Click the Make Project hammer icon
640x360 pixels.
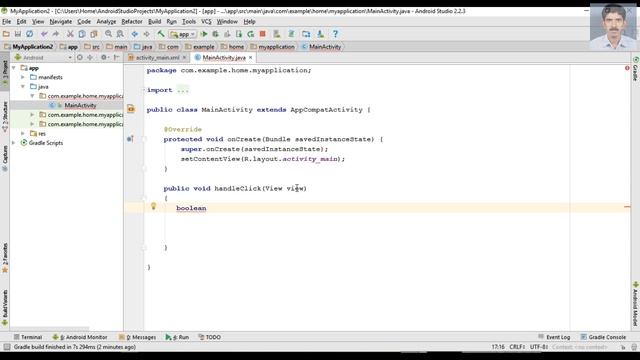click(161, 34)
